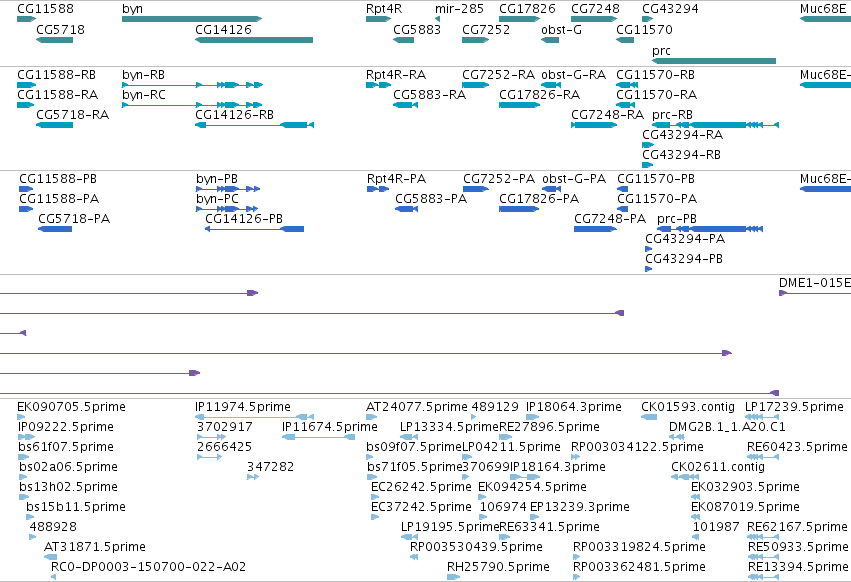Screen dimensions: 851x582
Task: Click the mir-285 gene label
Action: [459, 9]
